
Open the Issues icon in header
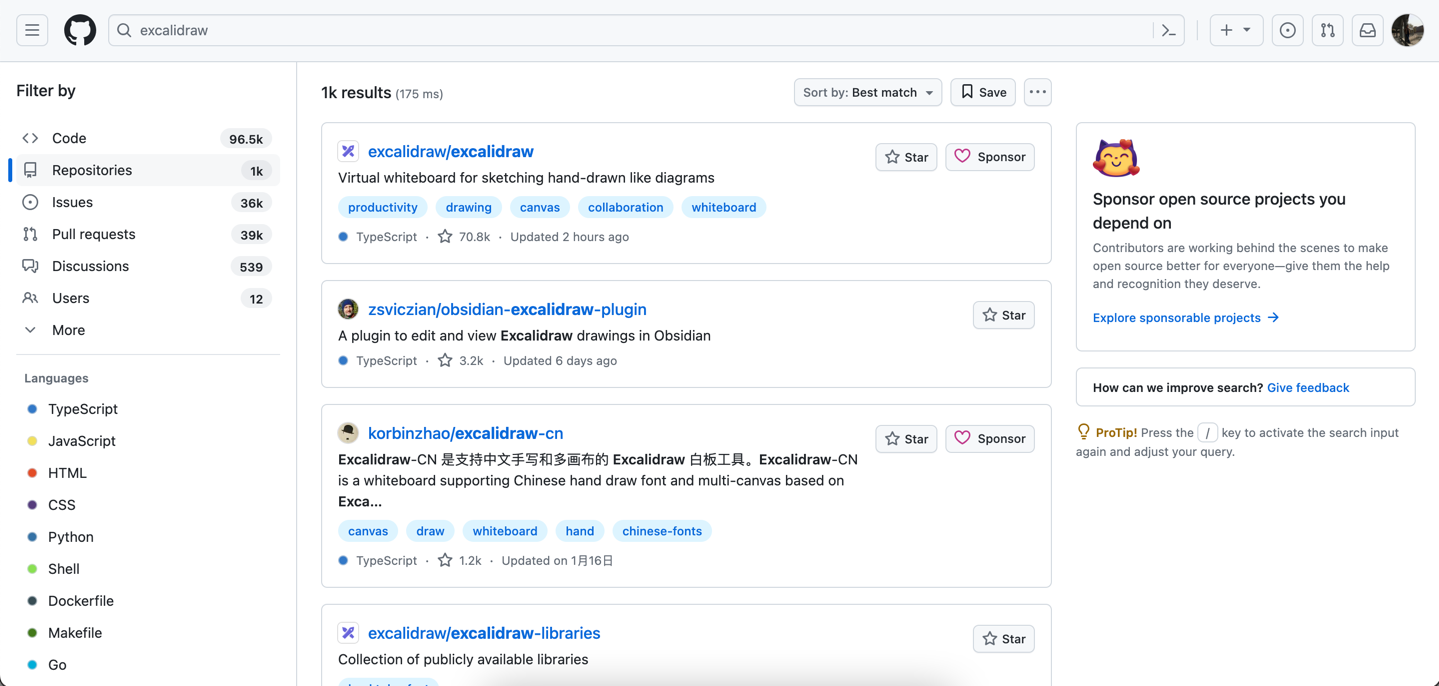[x=1287, y=30]
